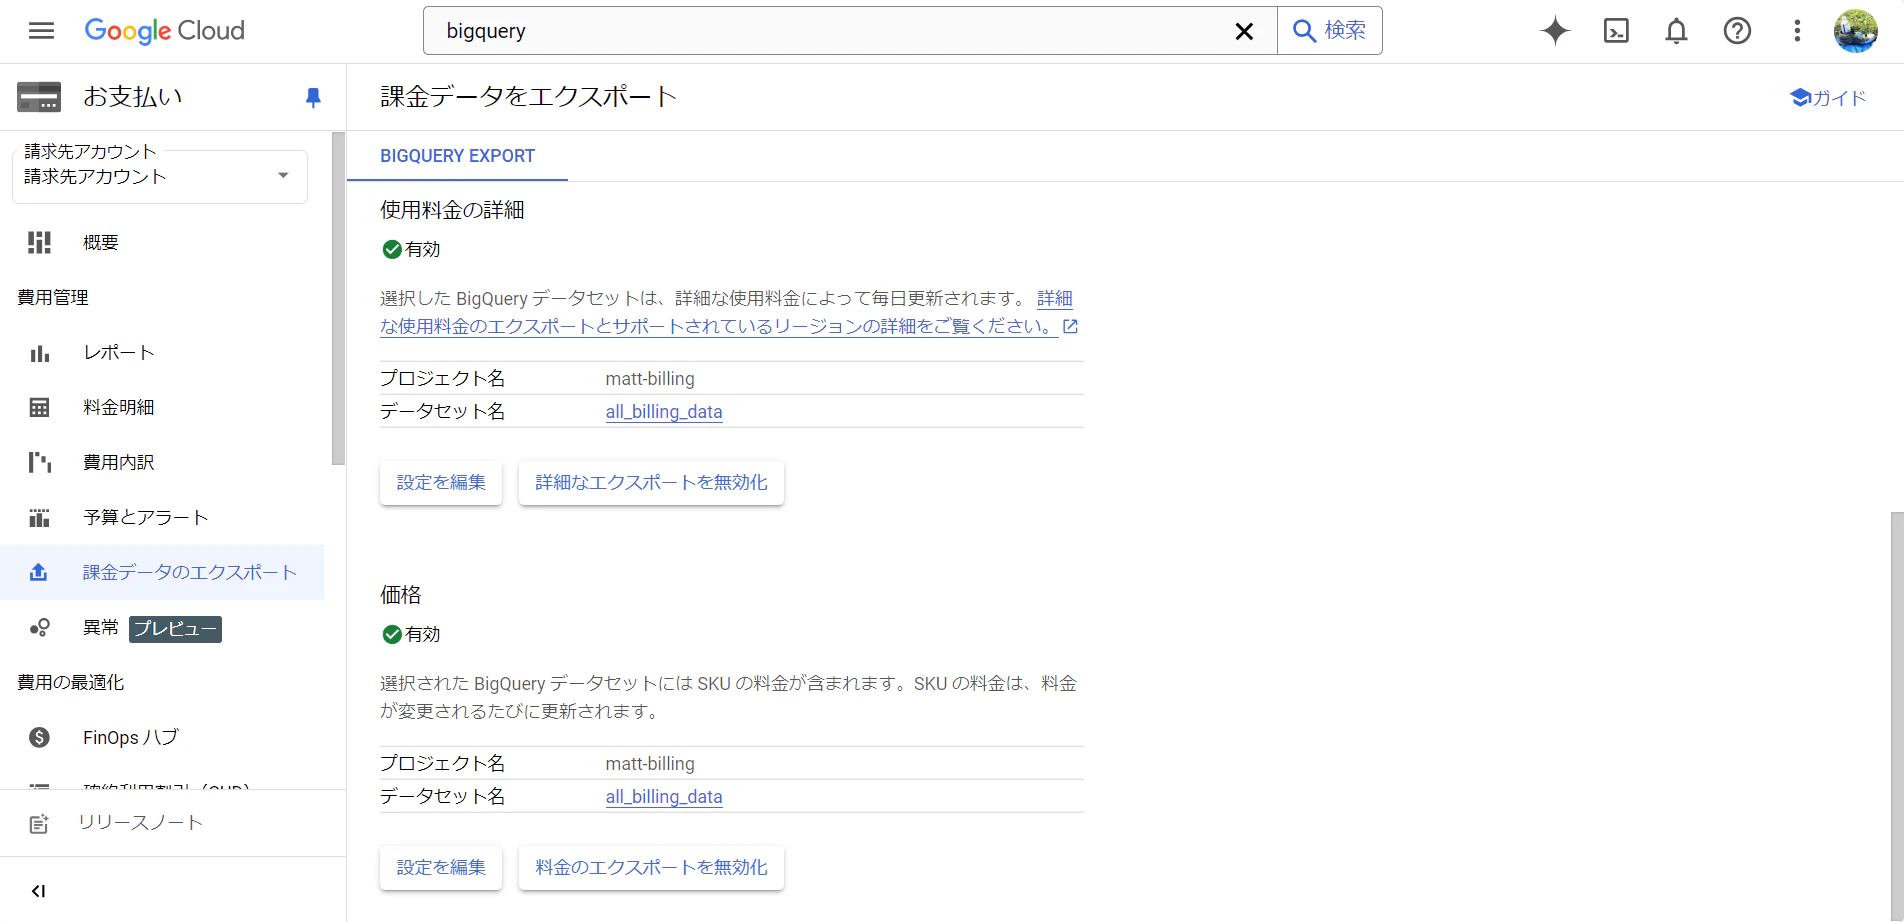Toggle the pin icon next to お支払い
1904x922 pixels.
pyautogui.click(x=313, y=97)
